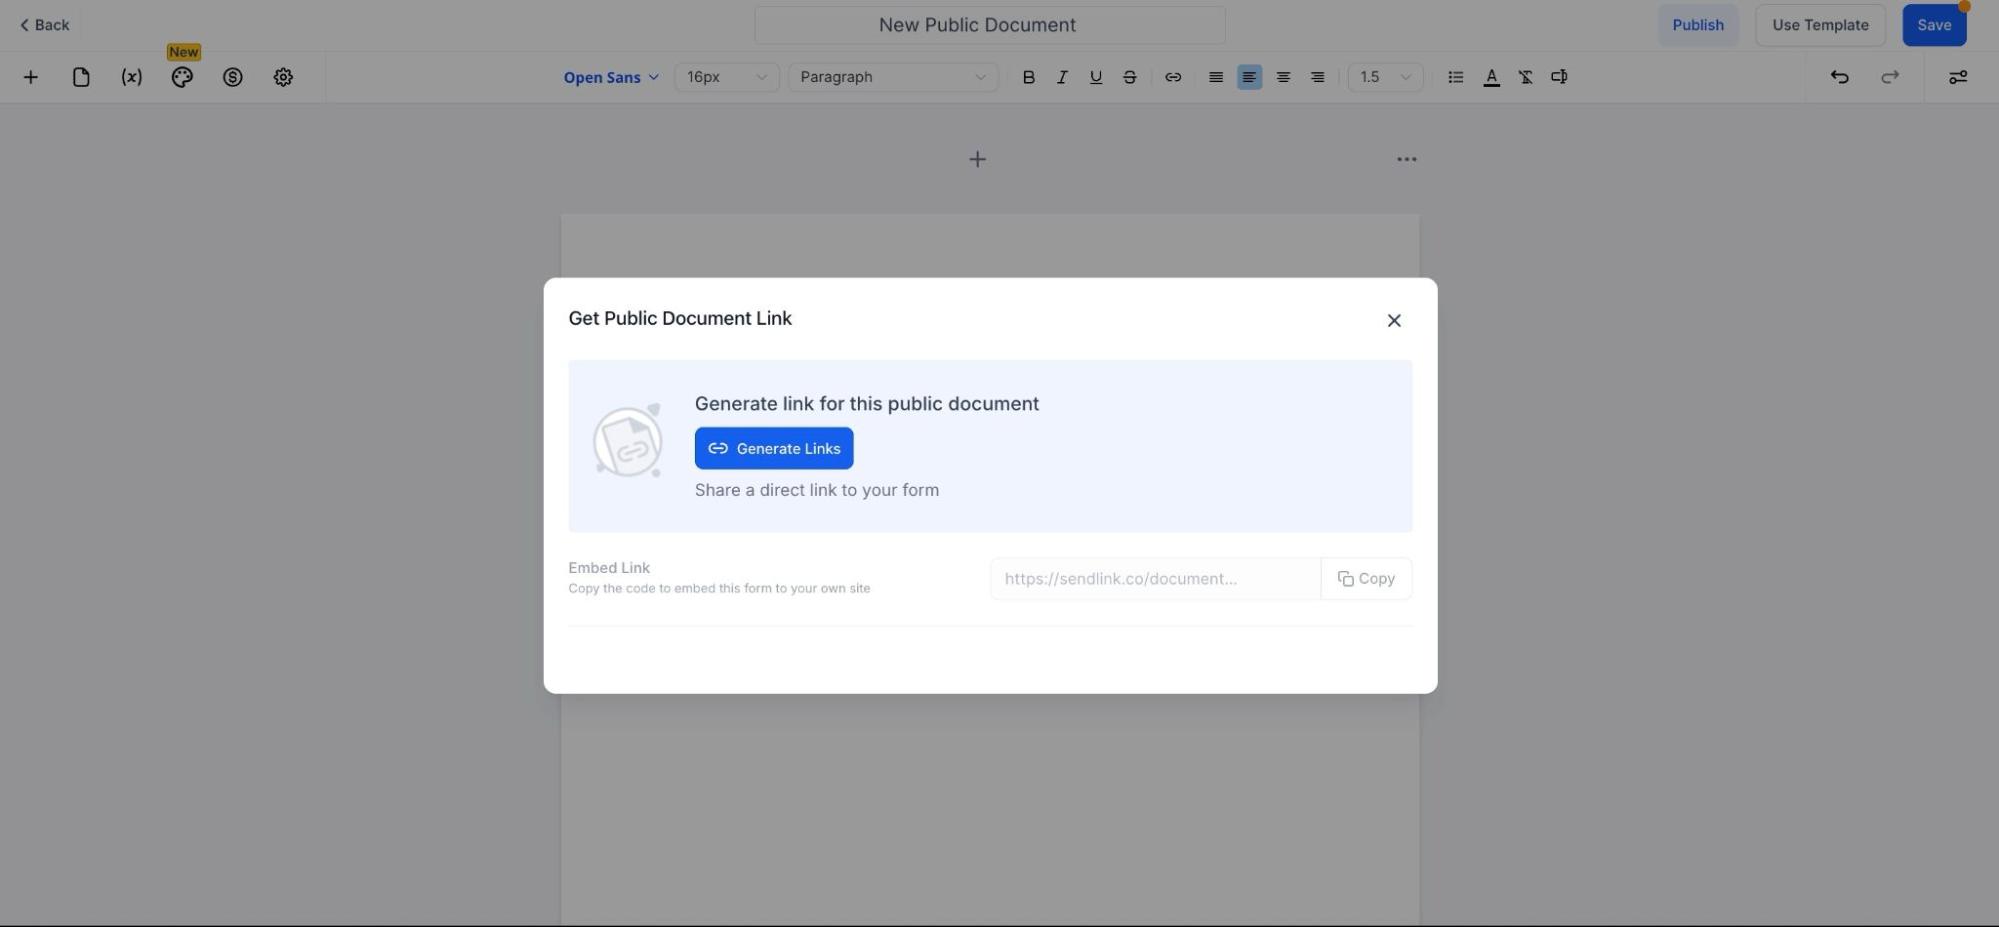The width and height of the screenshot is (1999, 927).
Task: Expand the 1.5 line height dropdown
Action: pos(1384,77)
